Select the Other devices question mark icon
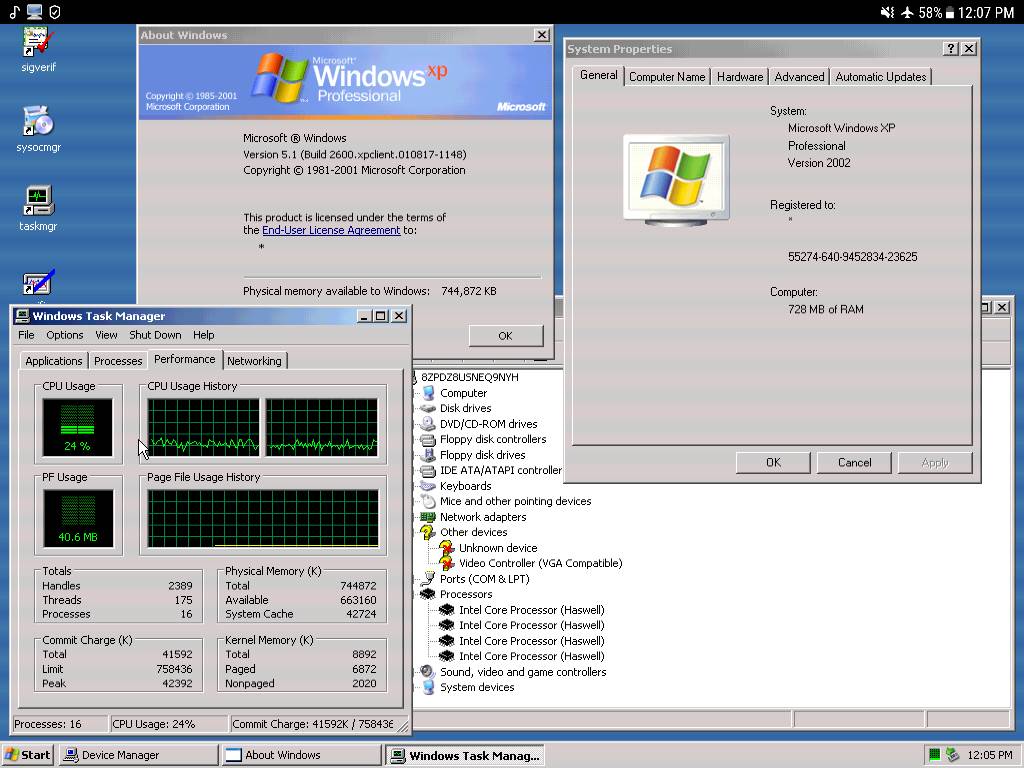This screenshot has width=1024, height=768. tap(428, 532)
